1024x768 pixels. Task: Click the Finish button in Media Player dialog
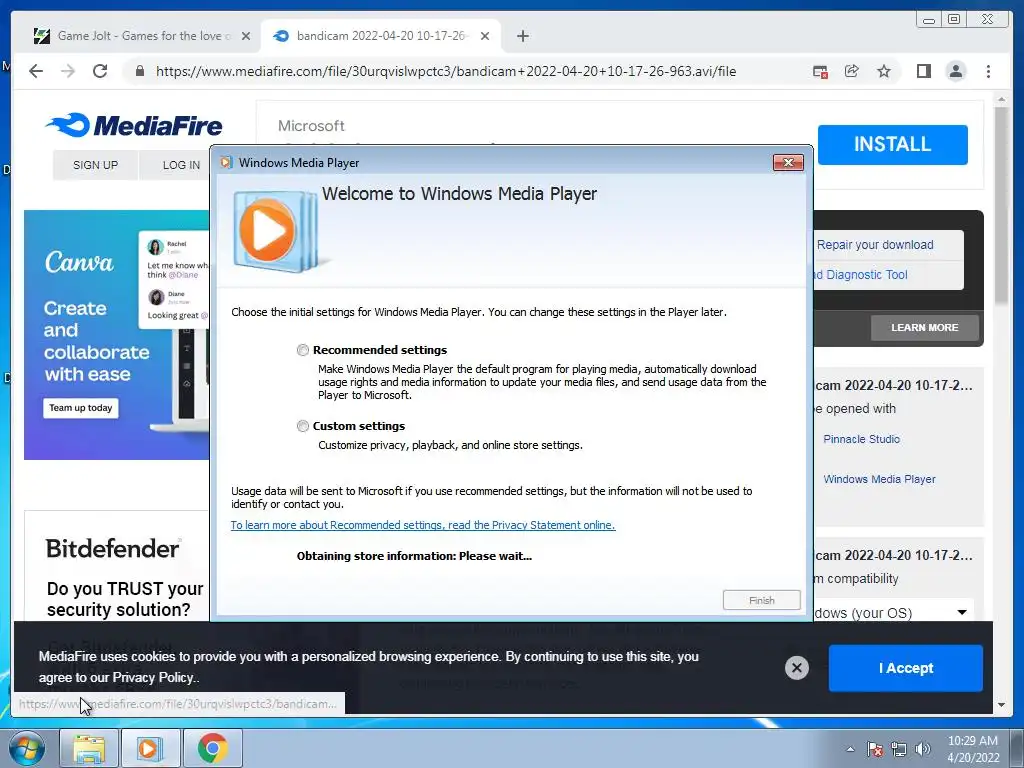click(x=761, y=600)
